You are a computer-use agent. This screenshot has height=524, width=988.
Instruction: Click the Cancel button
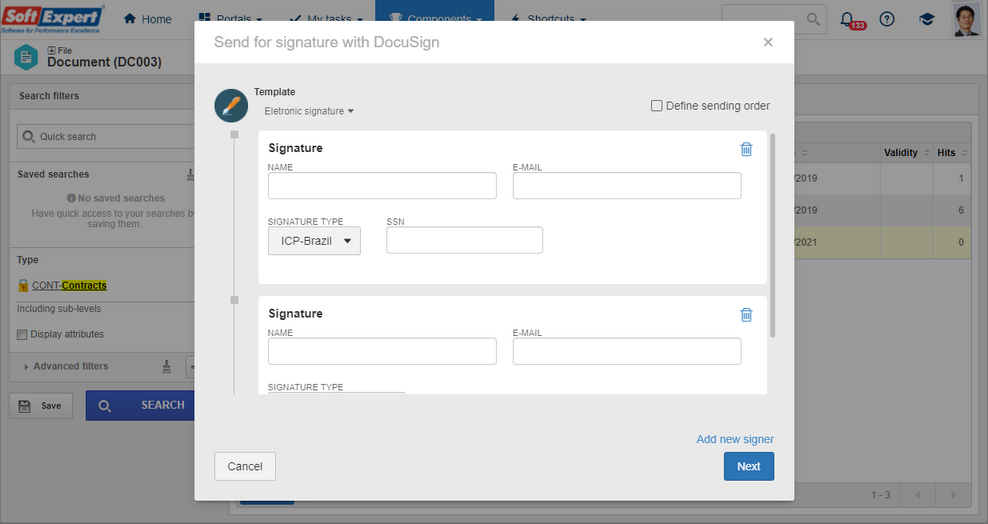[245, 467]
